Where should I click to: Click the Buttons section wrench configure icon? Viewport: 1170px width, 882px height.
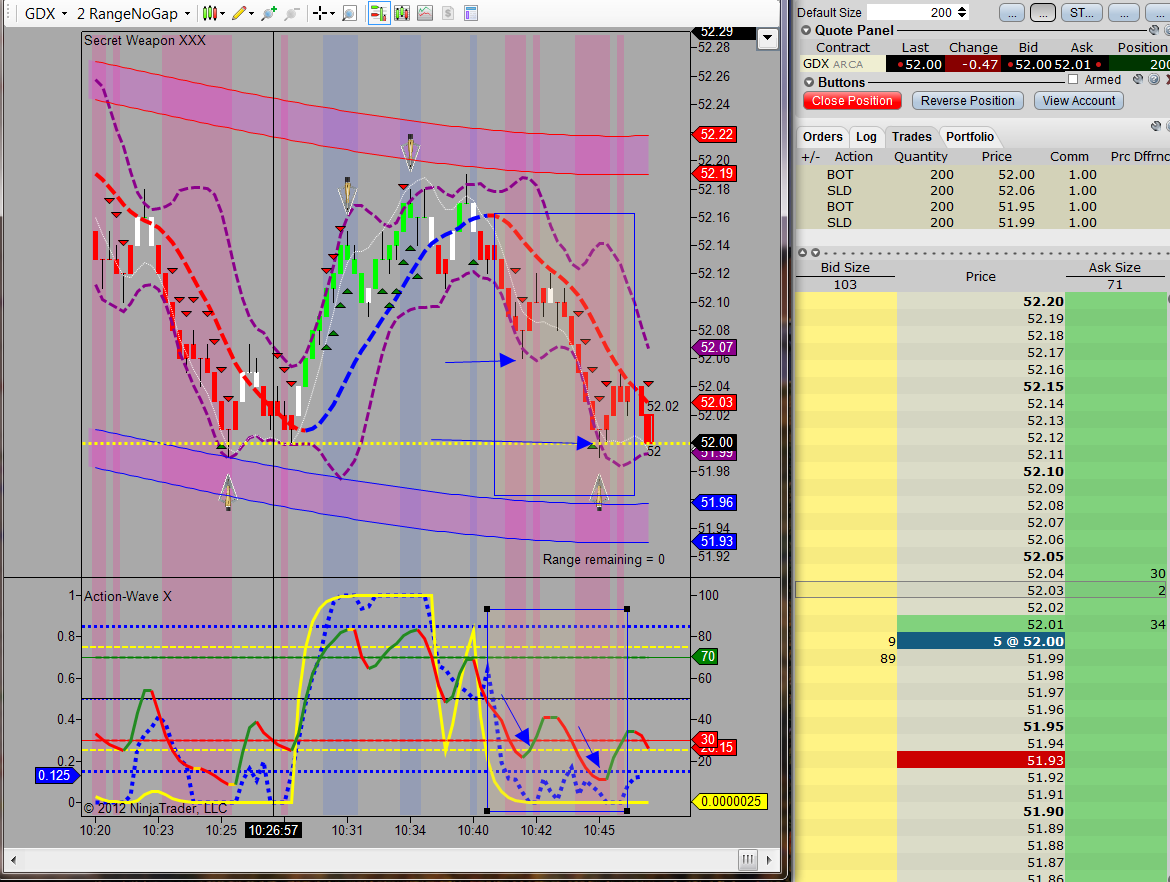[x=1138, y=79]
